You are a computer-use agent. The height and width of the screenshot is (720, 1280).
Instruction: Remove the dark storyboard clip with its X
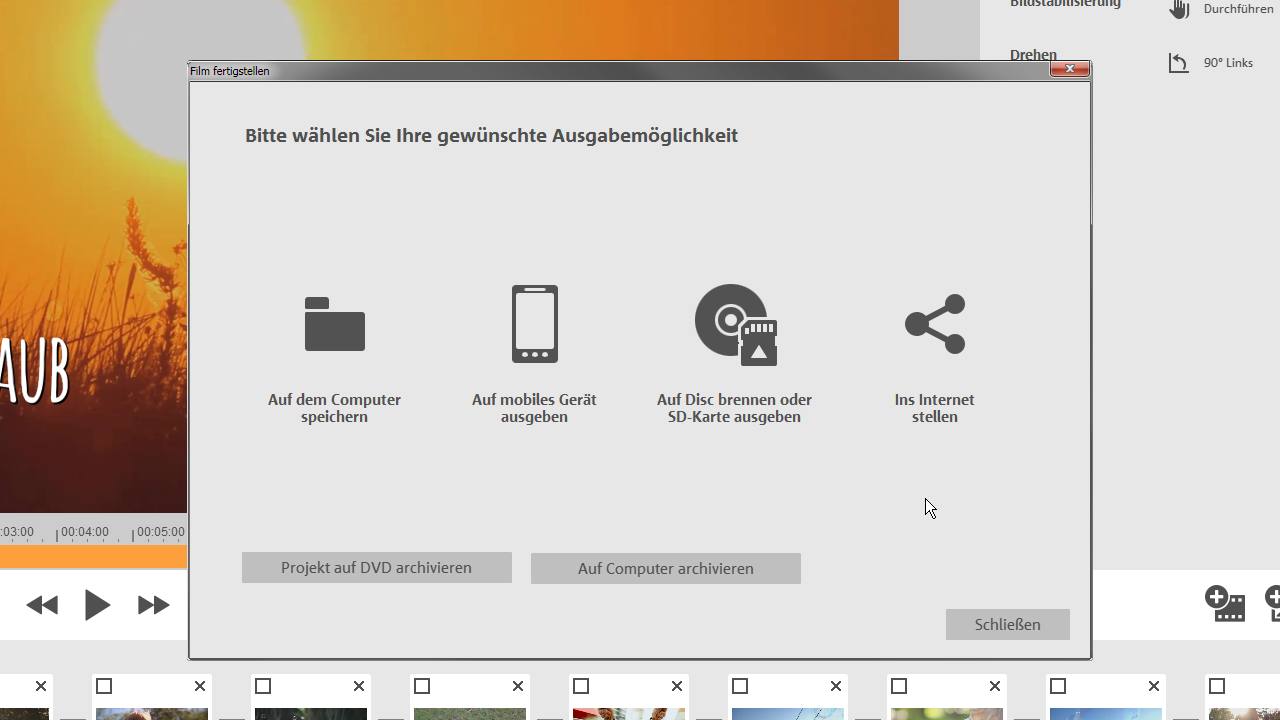[x=359, y=686]
